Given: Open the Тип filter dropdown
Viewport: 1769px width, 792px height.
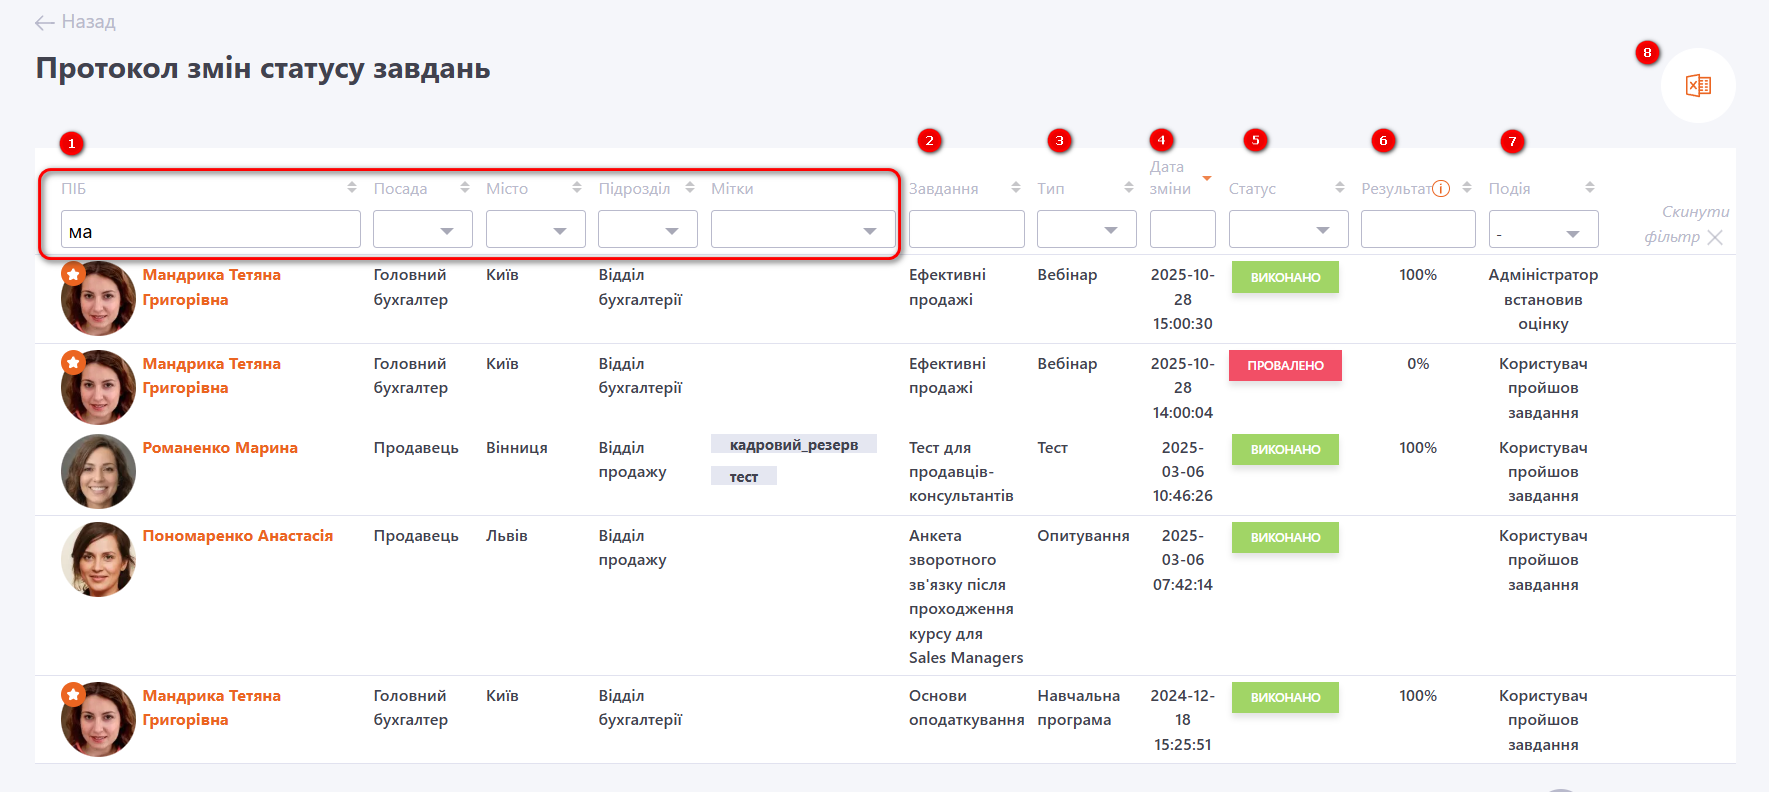Looking at the screenshot, I should point(1086,230).
